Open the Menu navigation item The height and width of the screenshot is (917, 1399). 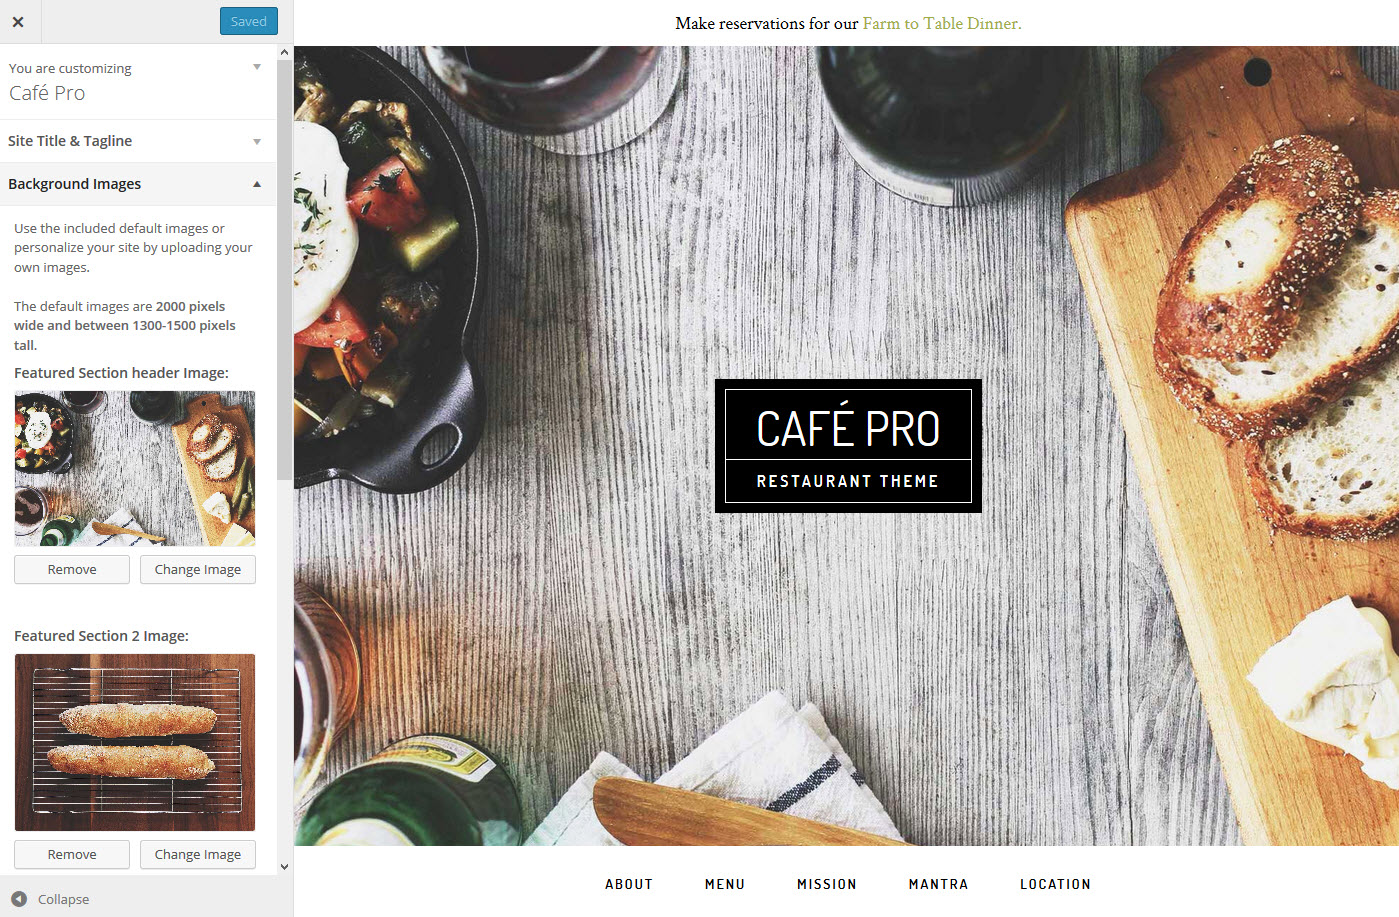pos(725,884)
